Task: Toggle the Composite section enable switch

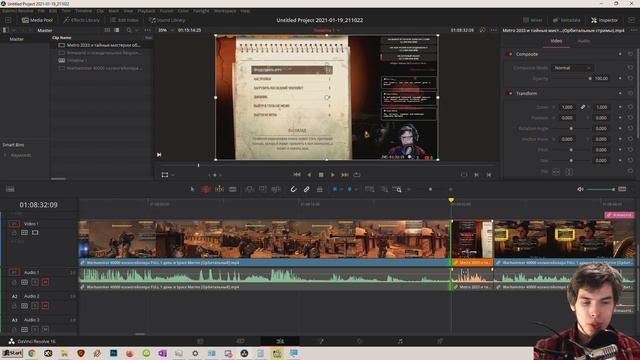Action: pos(510,54)
